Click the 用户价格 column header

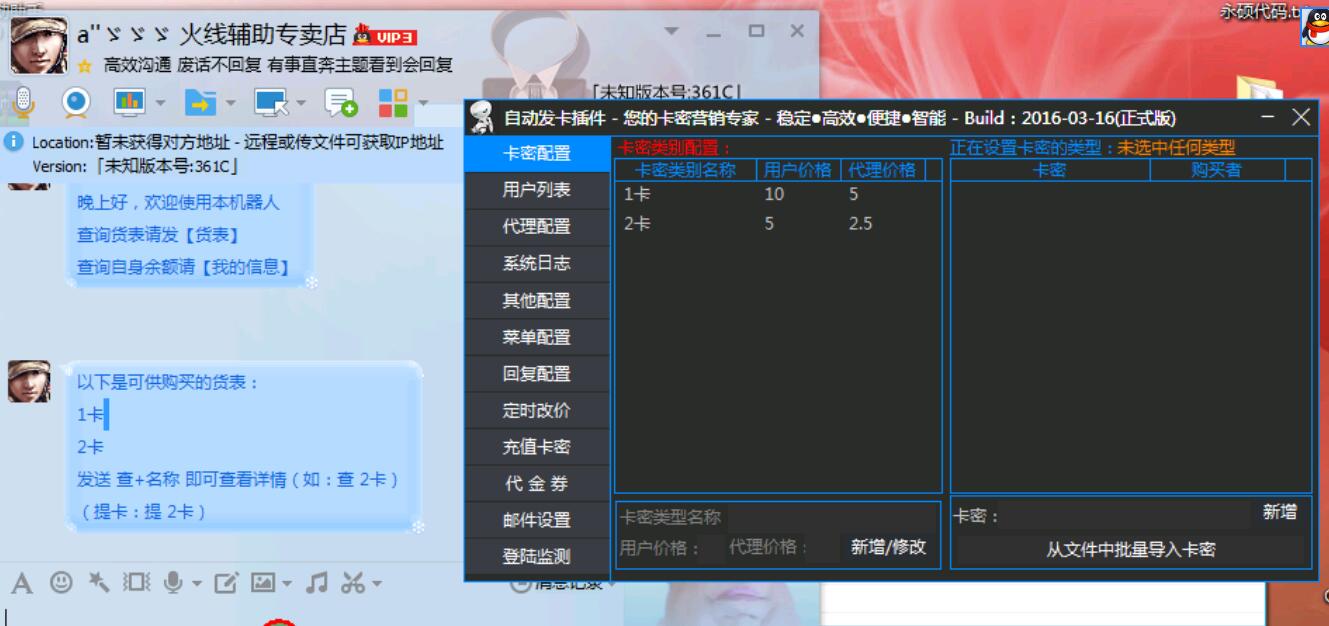coord(797,170)
